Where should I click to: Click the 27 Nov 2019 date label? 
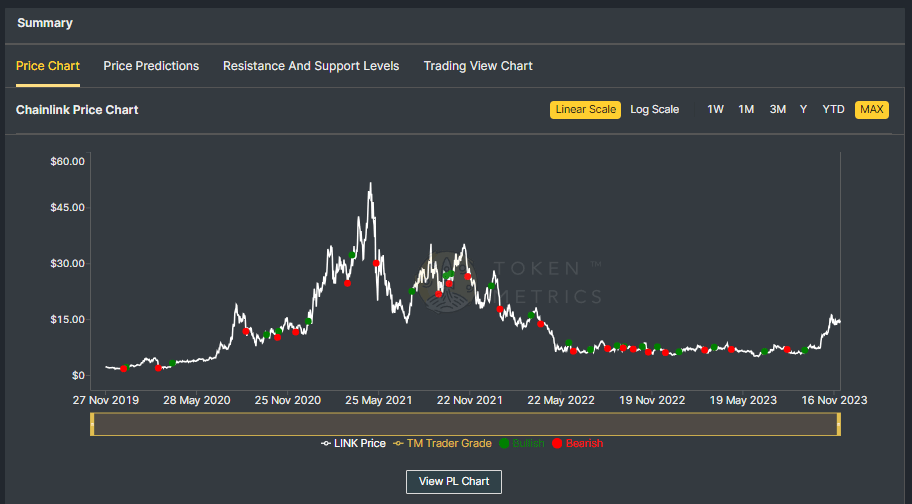pyautogui.click(x=106, y=400)
